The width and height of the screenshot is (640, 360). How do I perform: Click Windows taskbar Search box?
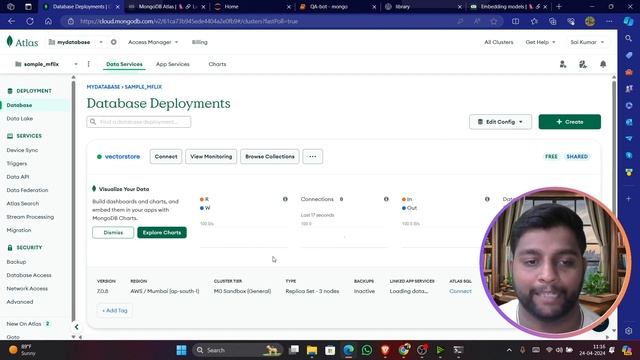238,350
